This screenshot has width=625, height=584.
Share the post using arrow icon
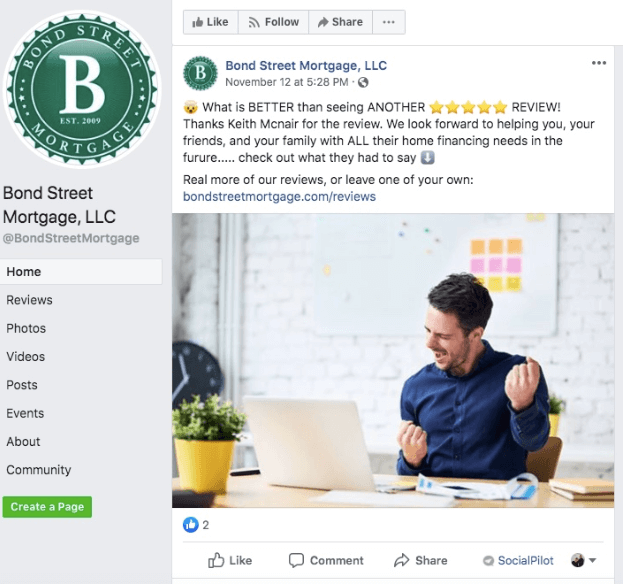(420, 560)
